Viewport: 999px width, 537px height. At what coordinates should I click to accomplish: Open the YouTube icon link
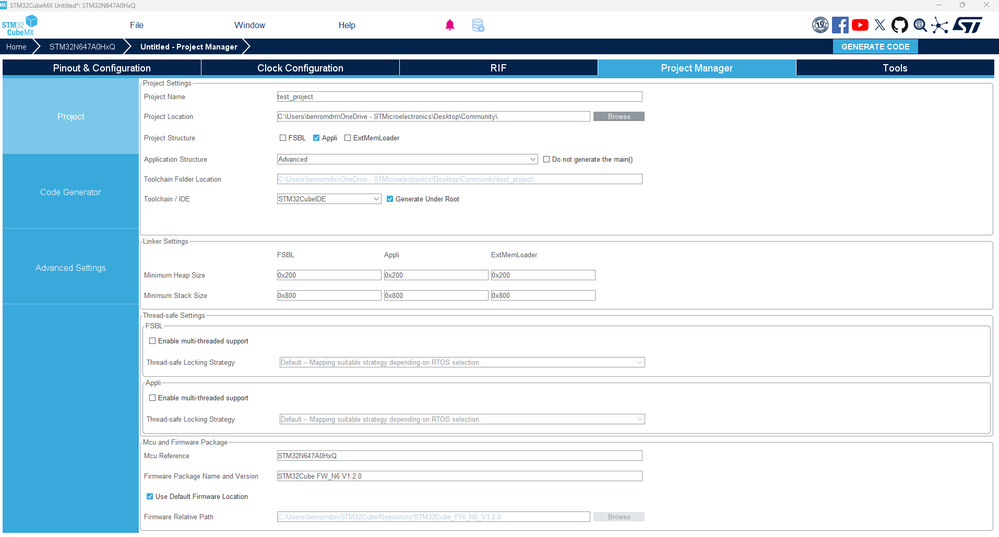(860, 25)
